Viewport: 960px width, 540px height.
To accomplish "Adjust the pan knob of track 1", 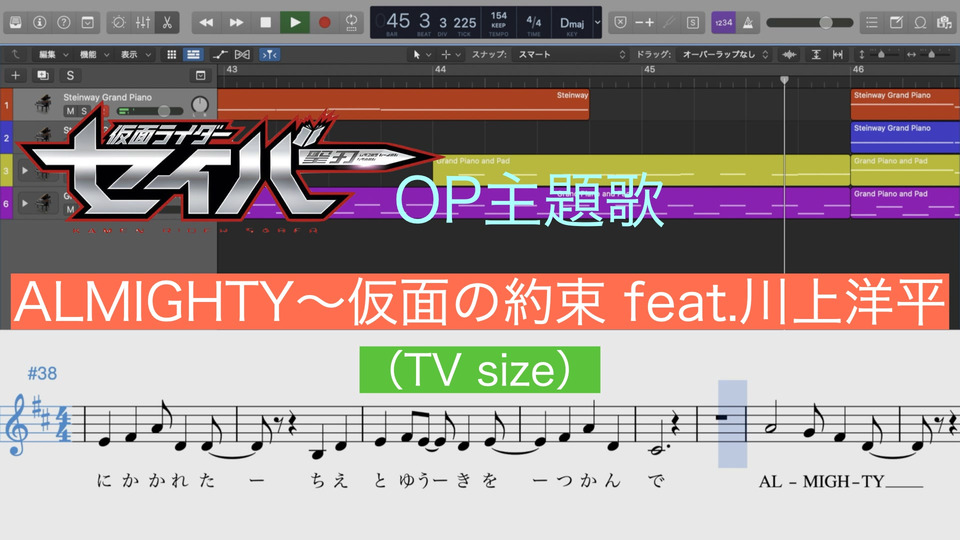I will pos(200,105).
